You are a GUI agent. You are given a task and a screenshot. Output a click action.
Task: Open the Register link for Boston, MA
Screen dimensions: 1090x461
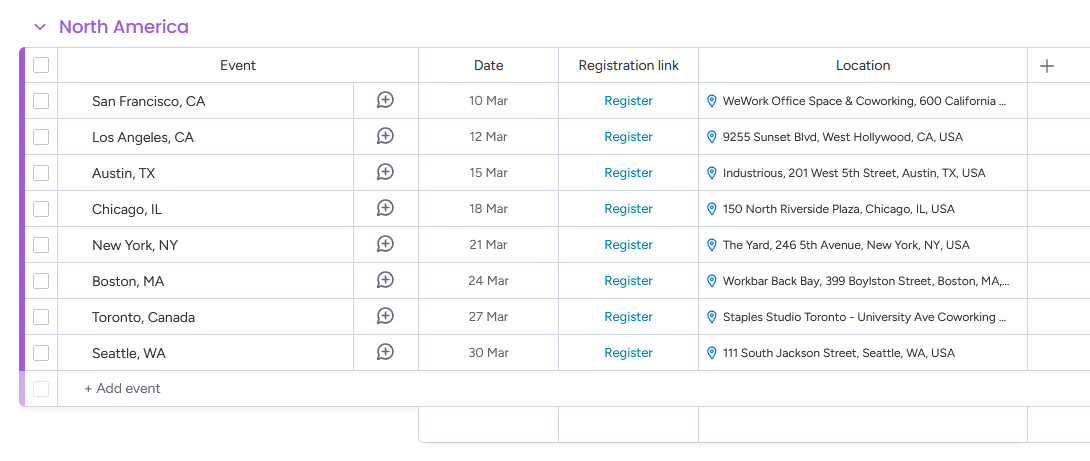coord(628,281)
